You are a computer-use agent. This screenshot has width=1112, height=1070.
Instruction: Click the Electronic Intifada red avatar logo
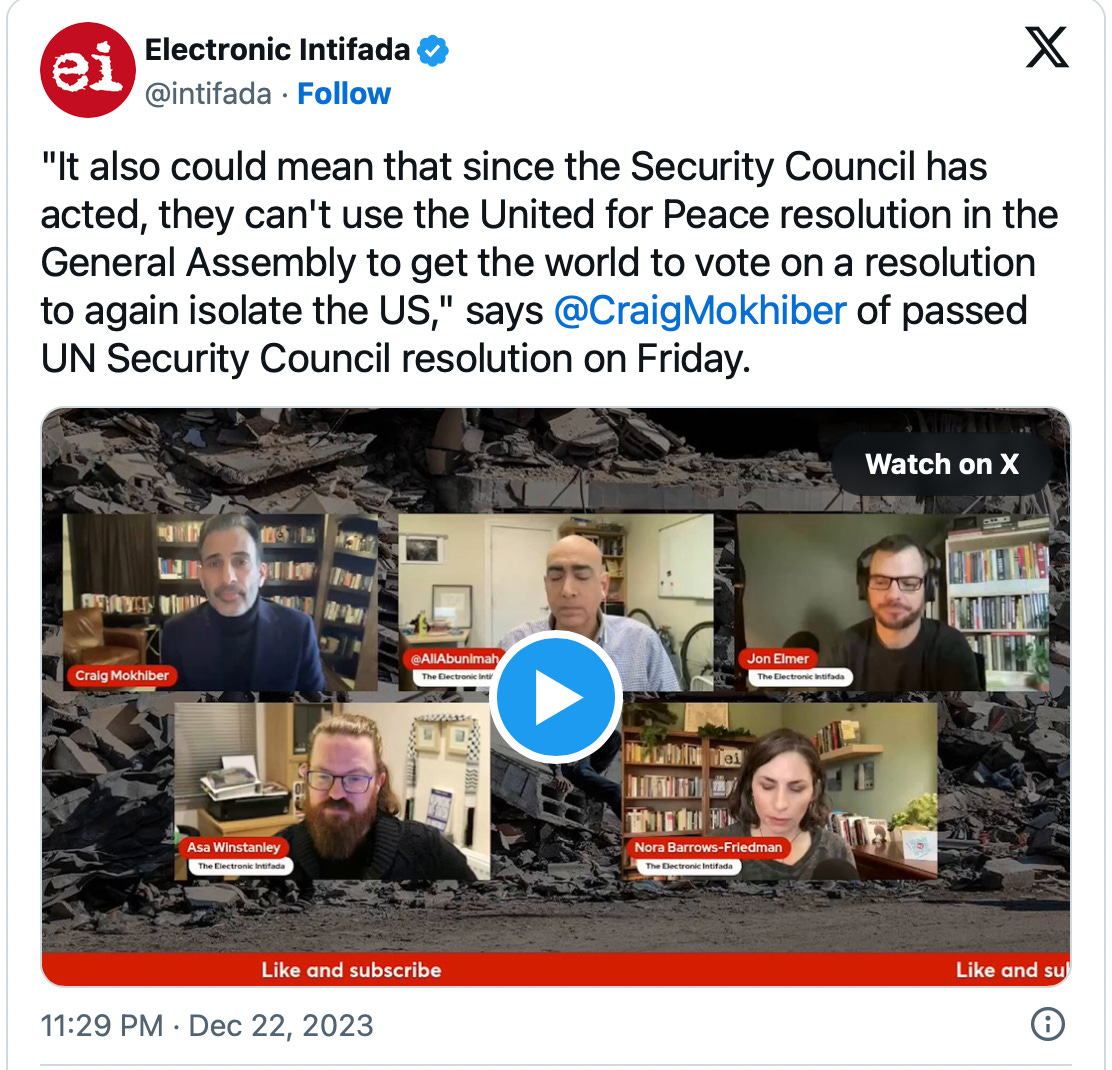(87, 69)
